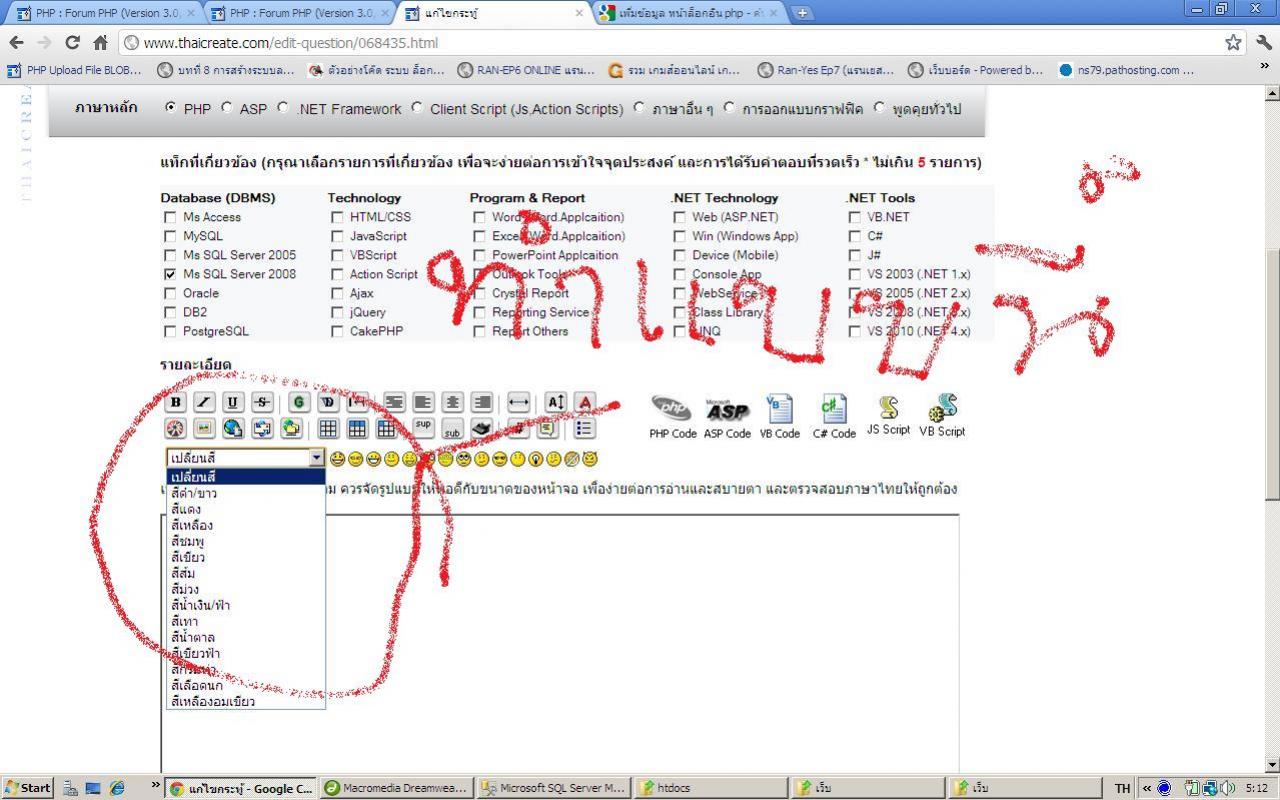Uncheck the Ms SQL Server 2008 checkbox
The height and width of the screenshot is (800, 1280).
tap(170, 274)
